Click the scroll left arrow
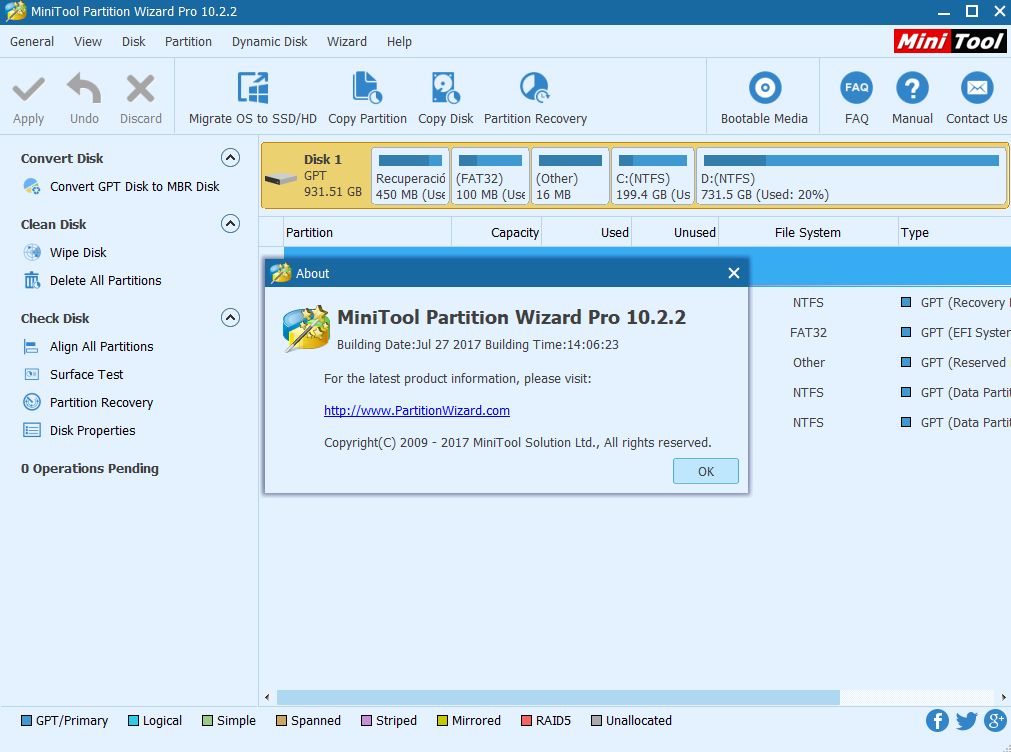 267,697
